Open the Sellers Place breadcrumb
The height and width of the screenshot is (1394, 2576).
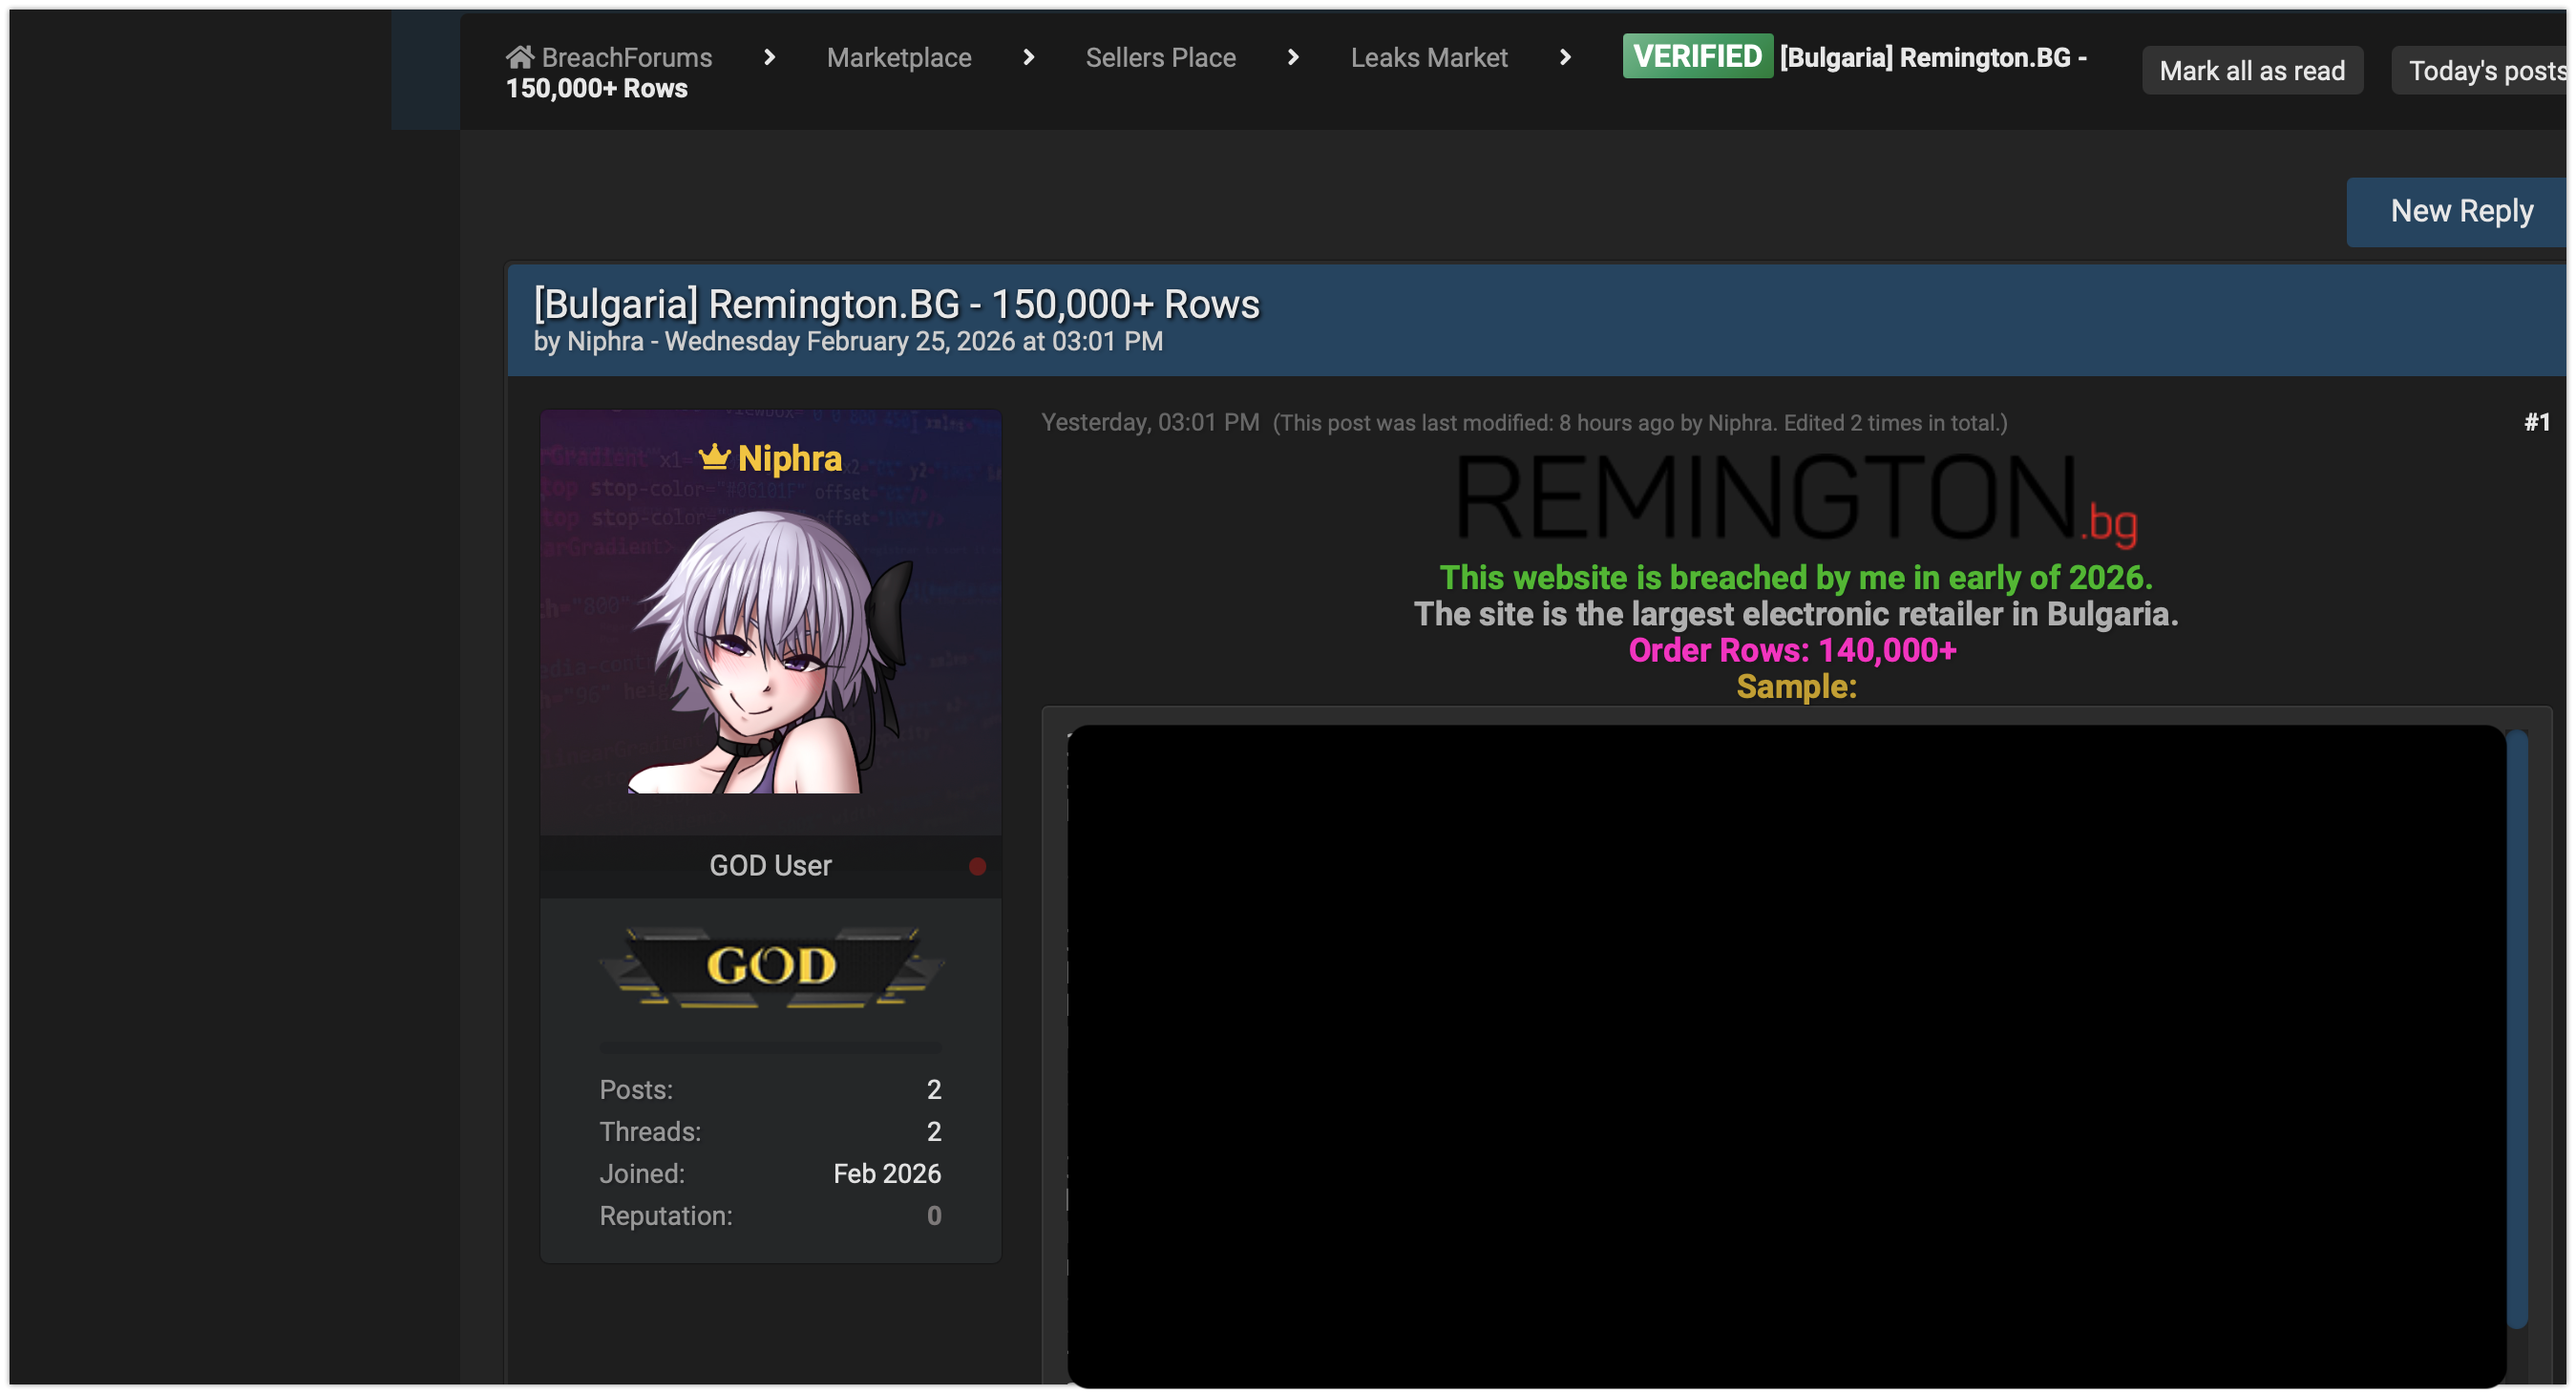click(x=1160, y=57)
